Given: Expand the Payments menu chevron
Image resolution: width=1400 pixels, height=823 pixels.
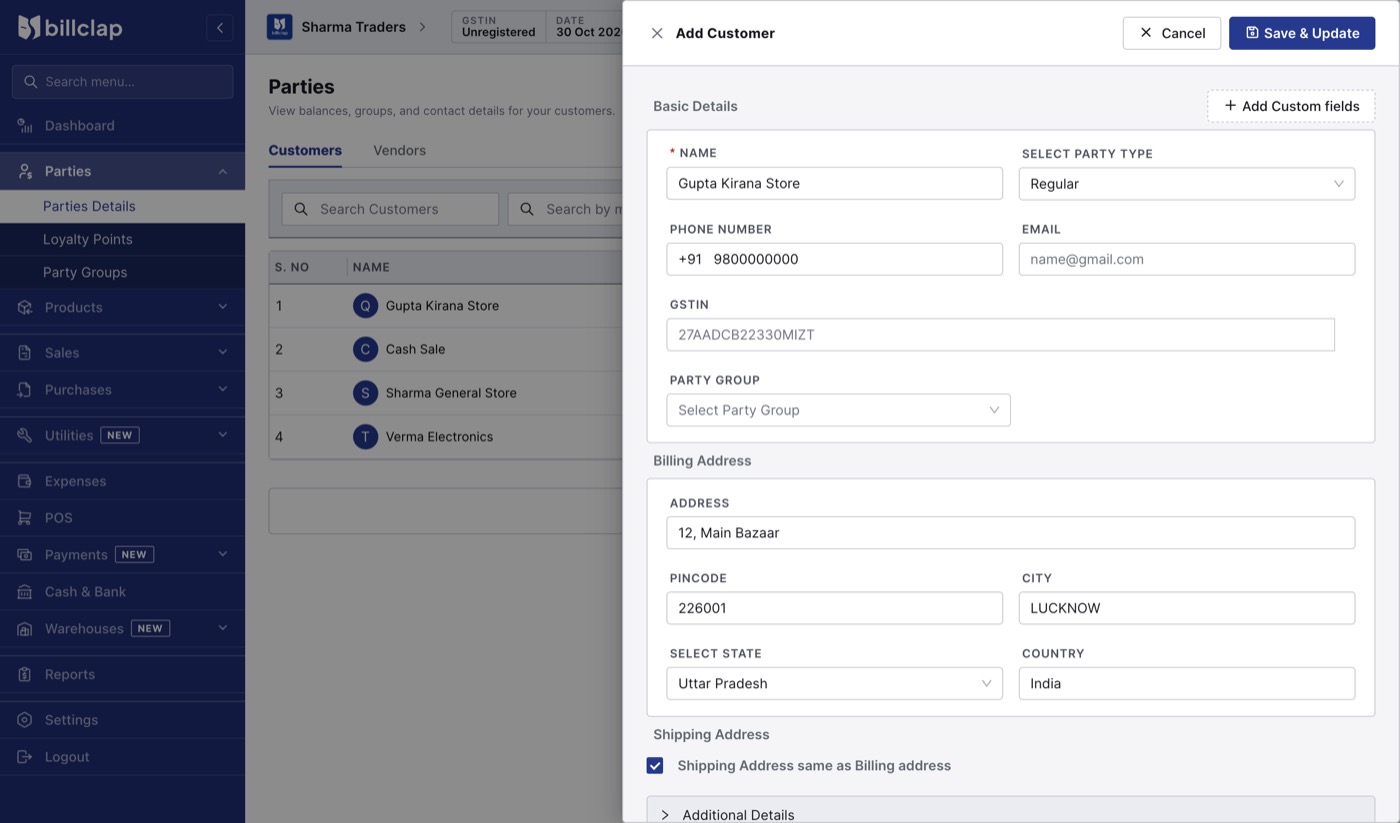Looking at the screenshot, I should pos(222,554).
